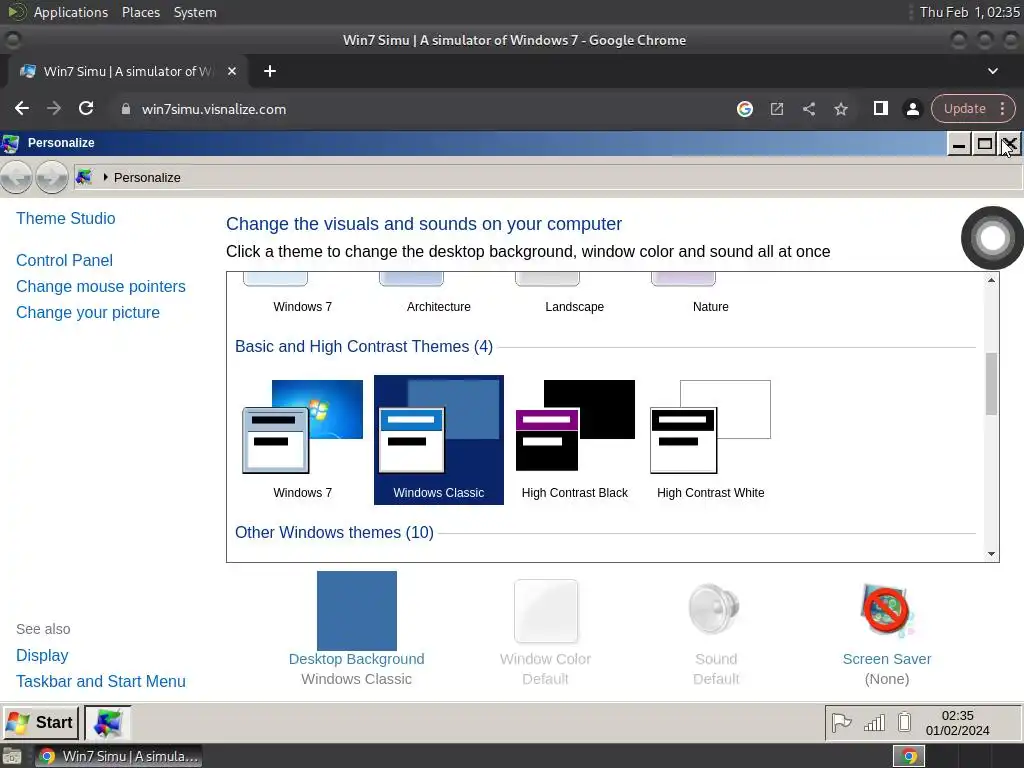The image size is (1024, 768).
Task: Click the theme list scrollbar thumb
Action: [991, 383]
